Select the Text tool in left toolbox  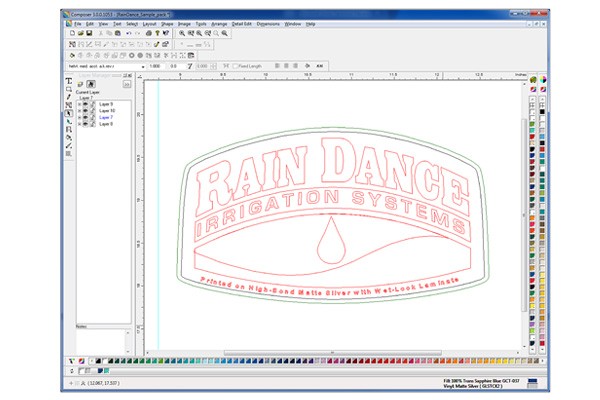tap(68, 81)
